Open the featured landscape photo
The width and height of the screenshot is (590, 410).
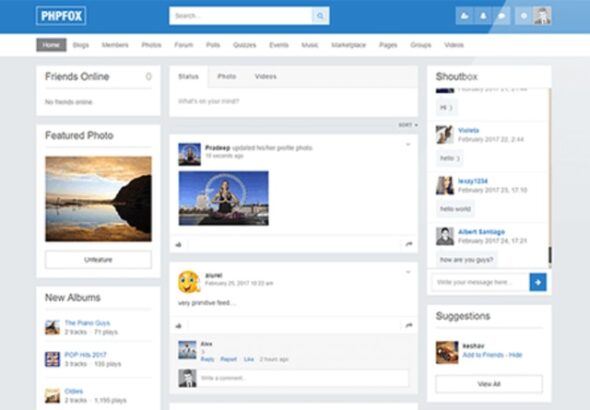click(x=98, y=199)
